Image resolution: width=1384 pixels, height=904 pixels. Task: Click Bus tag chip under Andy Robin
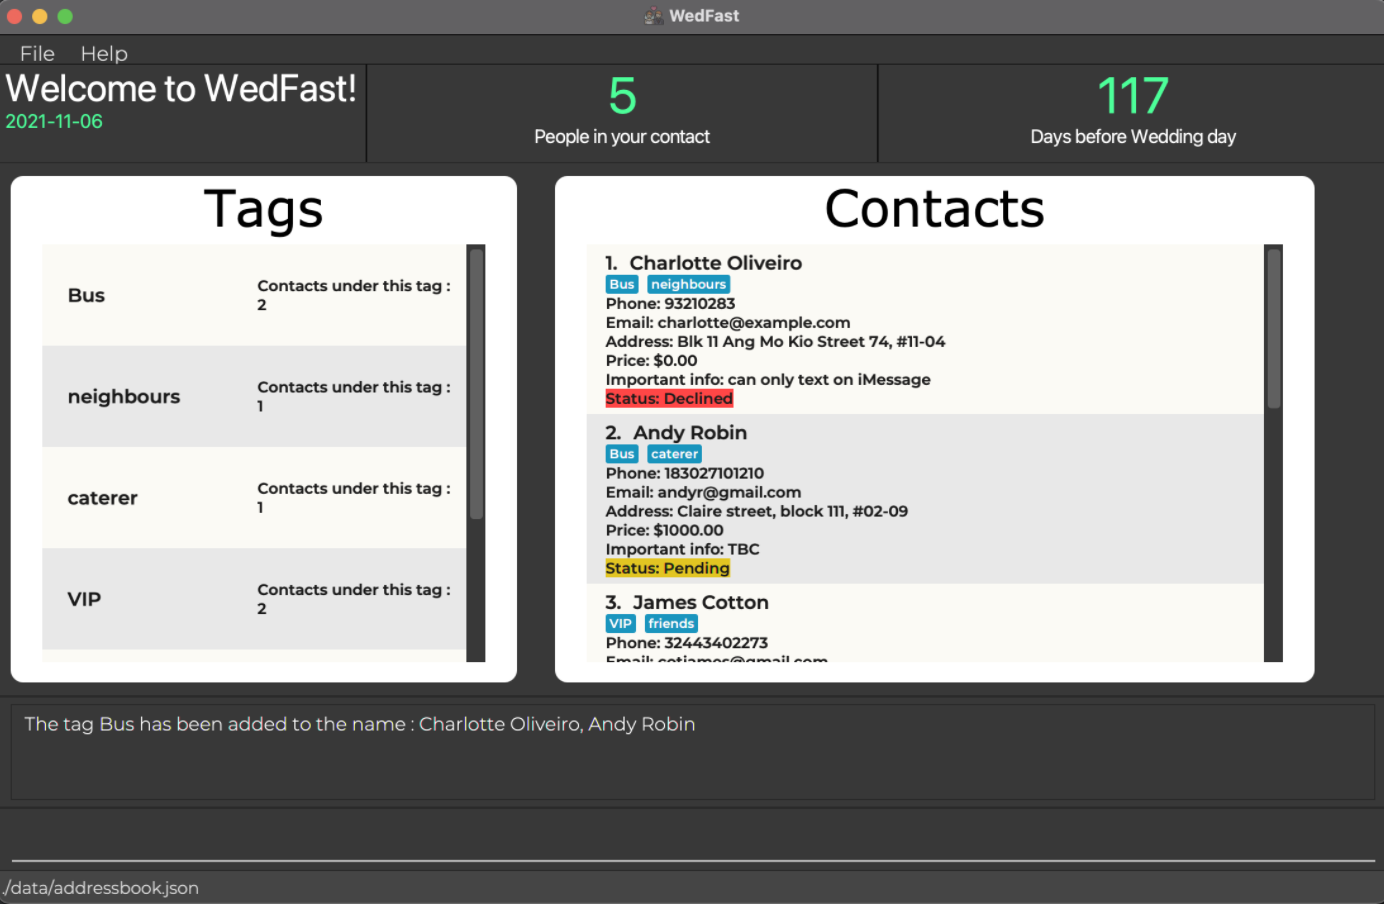coord(622,454)
